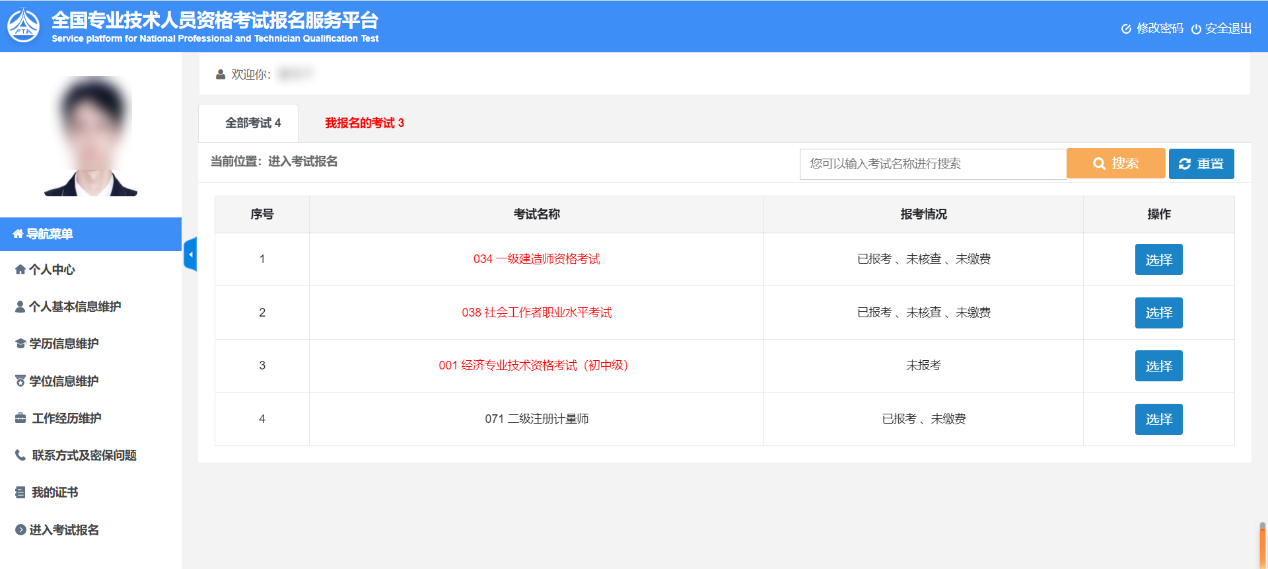Go to 学历信息维护 page
Image resolution: width=1268 pixels, height=569 pixels.
click(x=63, y=344)
